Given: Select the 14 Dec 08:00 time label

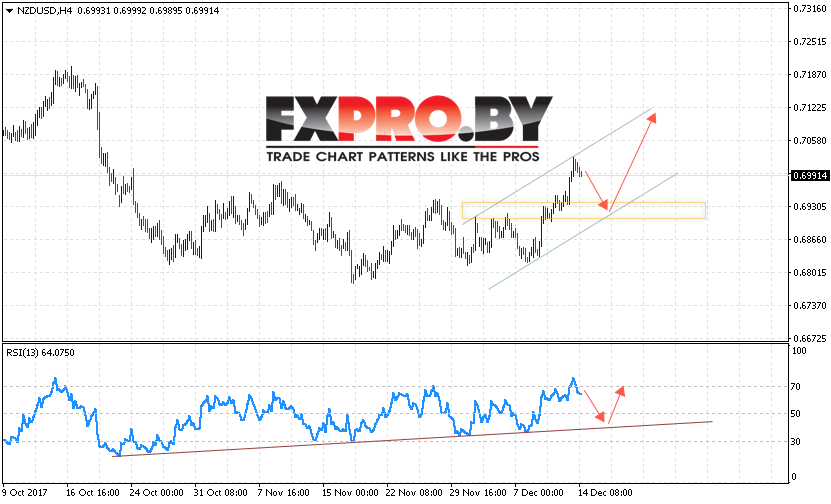Looking at the screenshot, I should [x=605, y=493].
